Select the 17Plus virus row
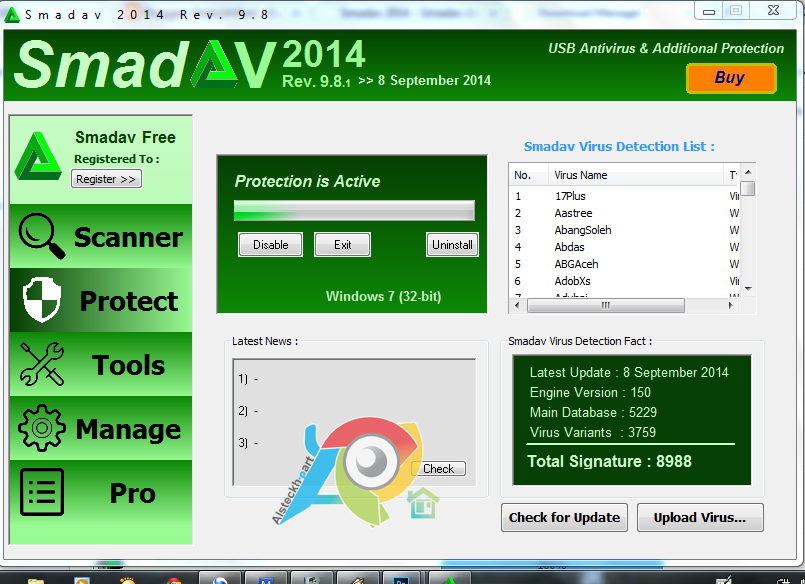 pos(625,196)
